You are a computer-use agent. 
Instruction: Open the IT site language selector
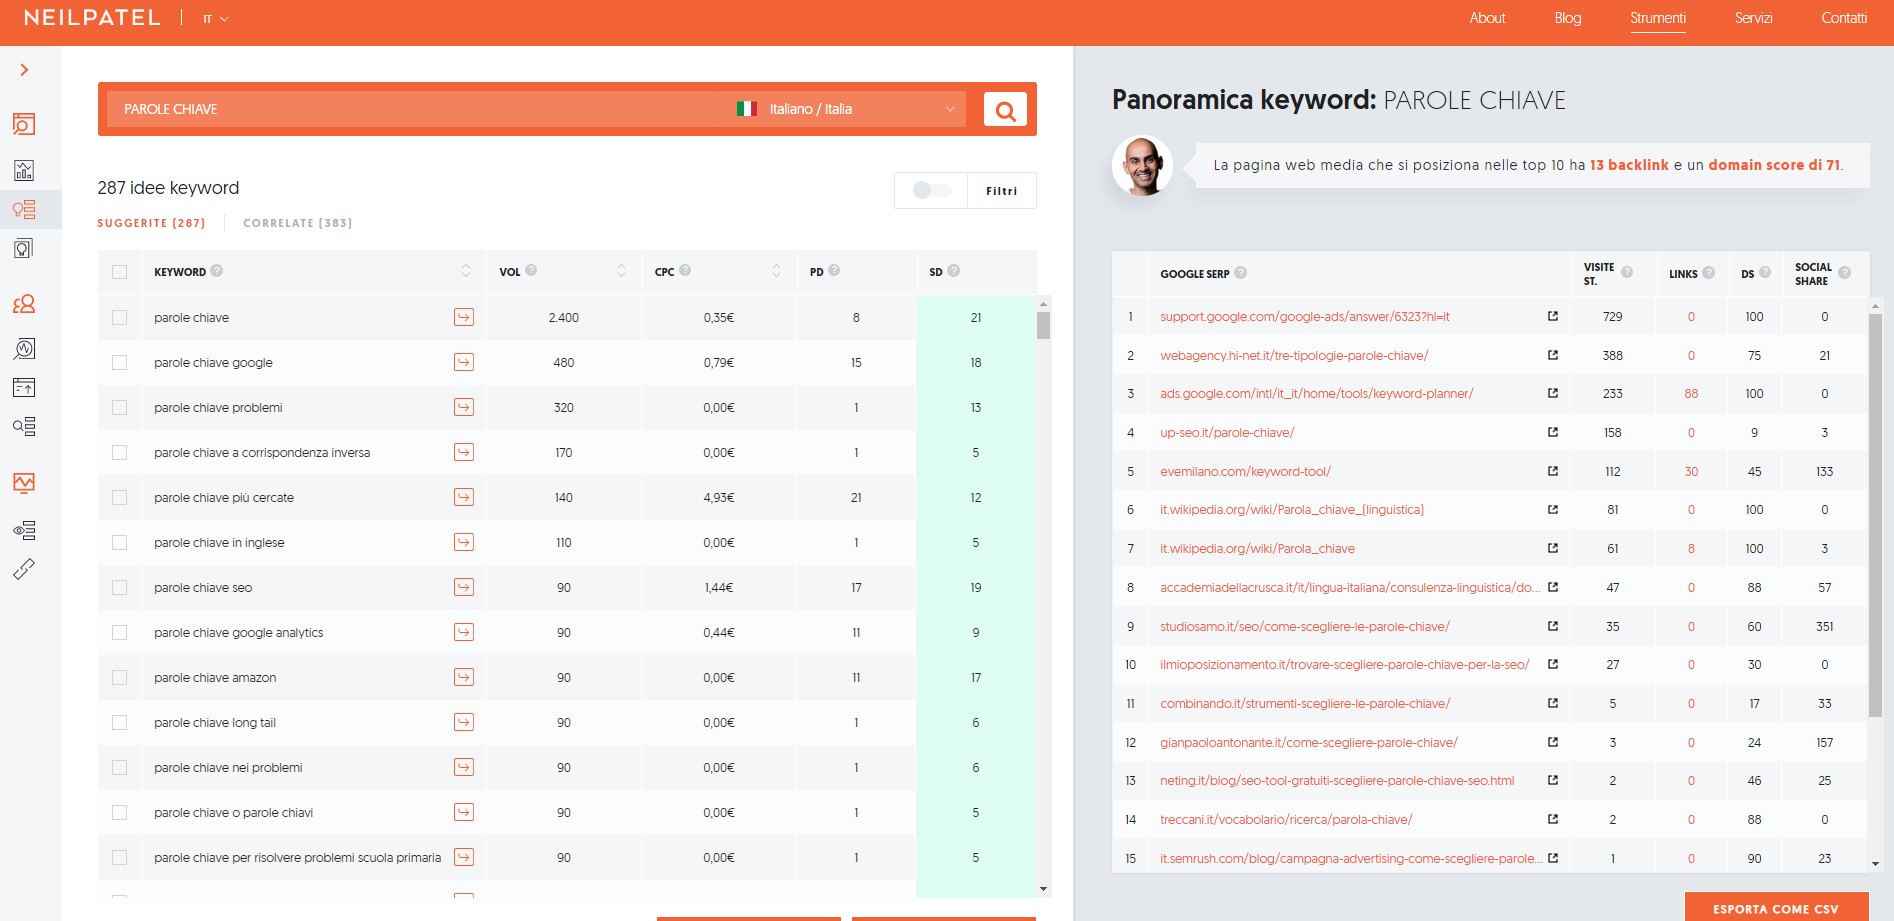215,19
